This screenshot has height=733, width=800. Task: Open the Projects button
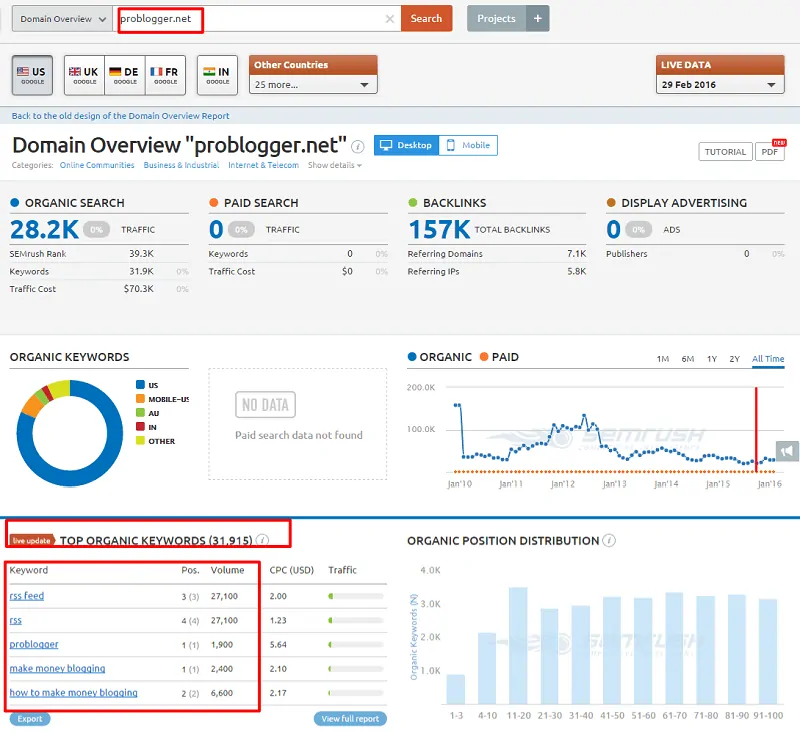tap(496, 18)
